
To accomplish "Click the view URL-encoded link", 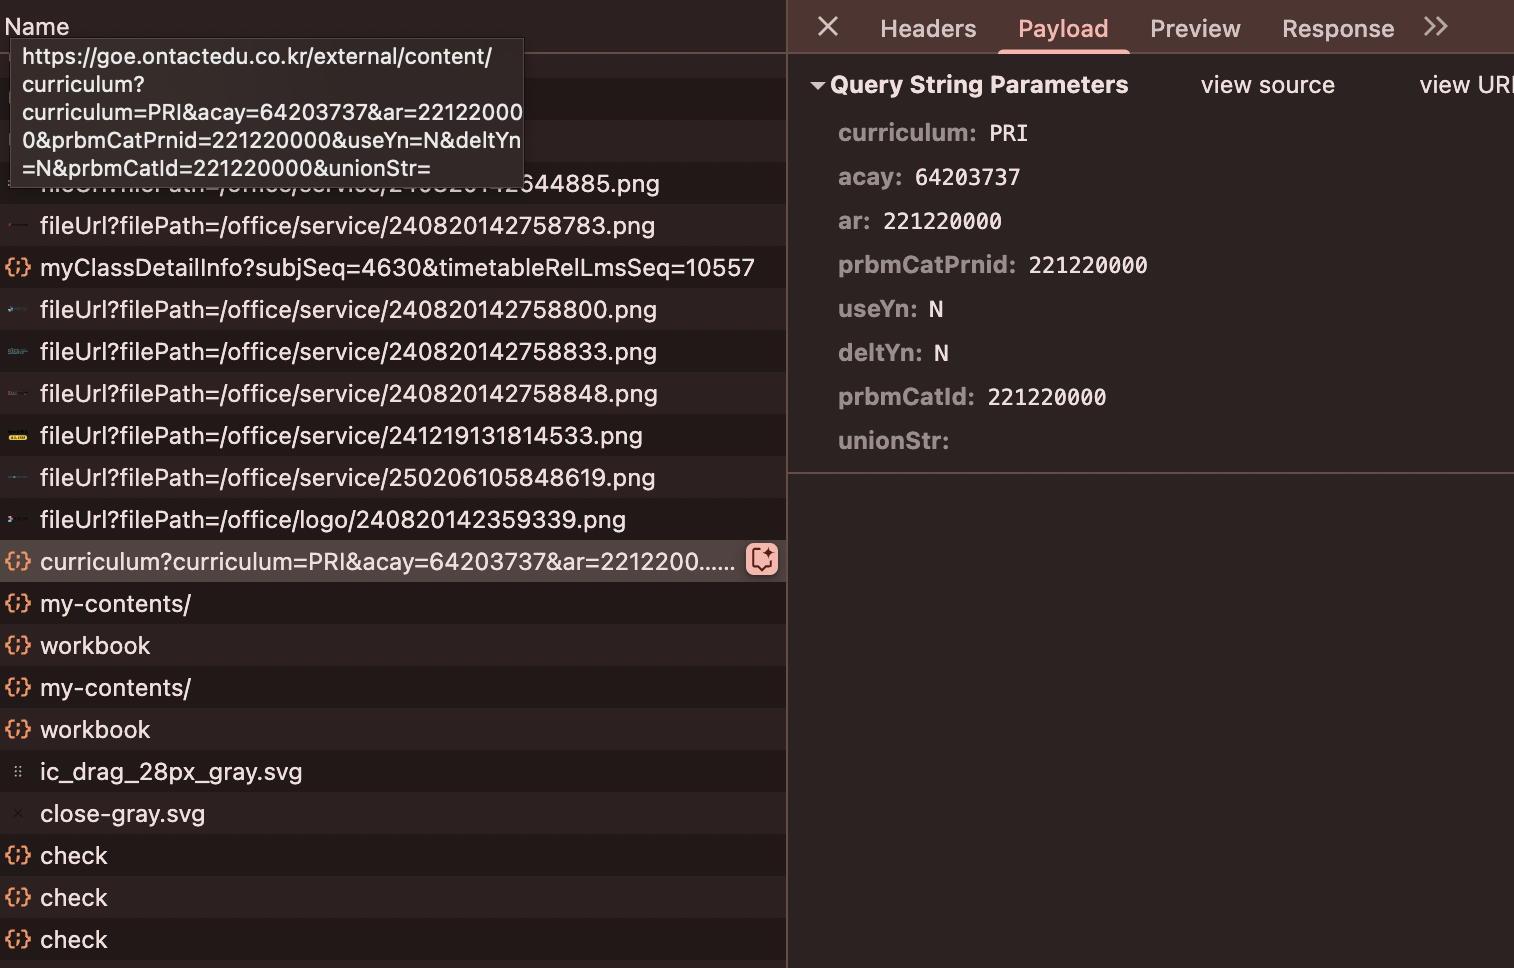I will (1465, 86).
